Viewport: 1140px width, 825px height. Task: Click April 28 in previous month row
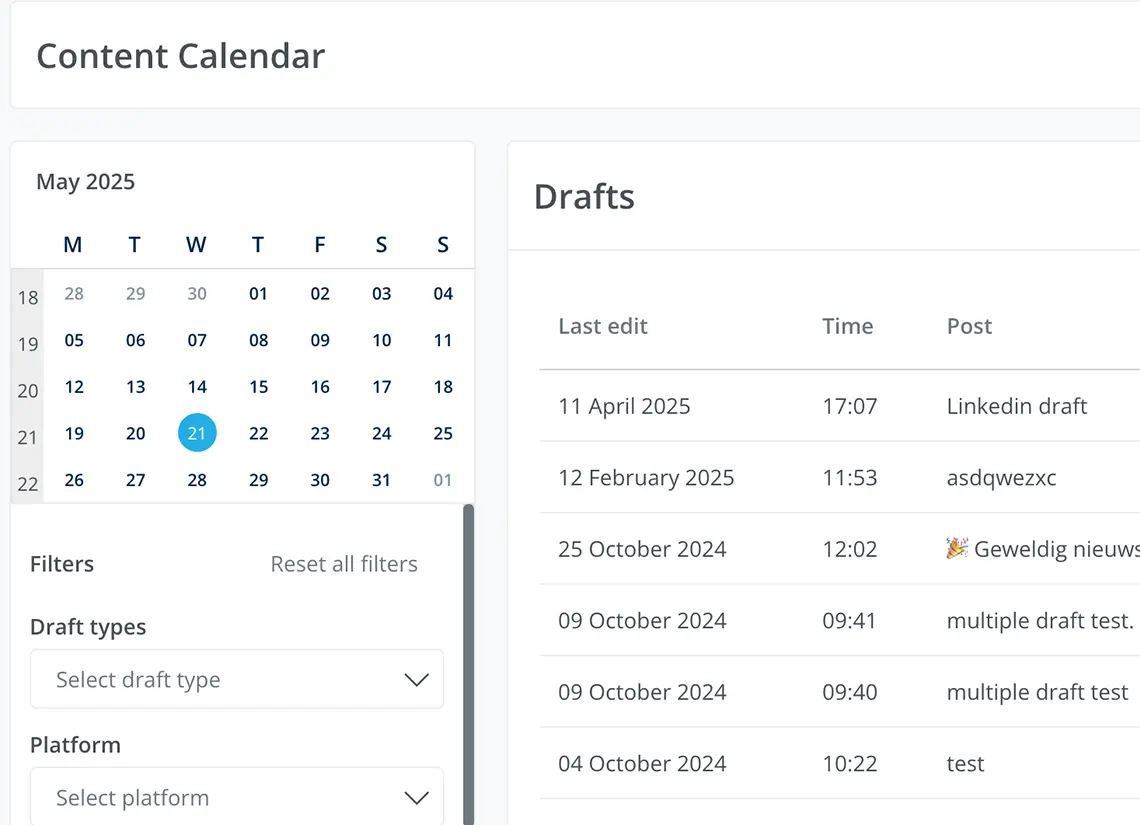(74, 294)
